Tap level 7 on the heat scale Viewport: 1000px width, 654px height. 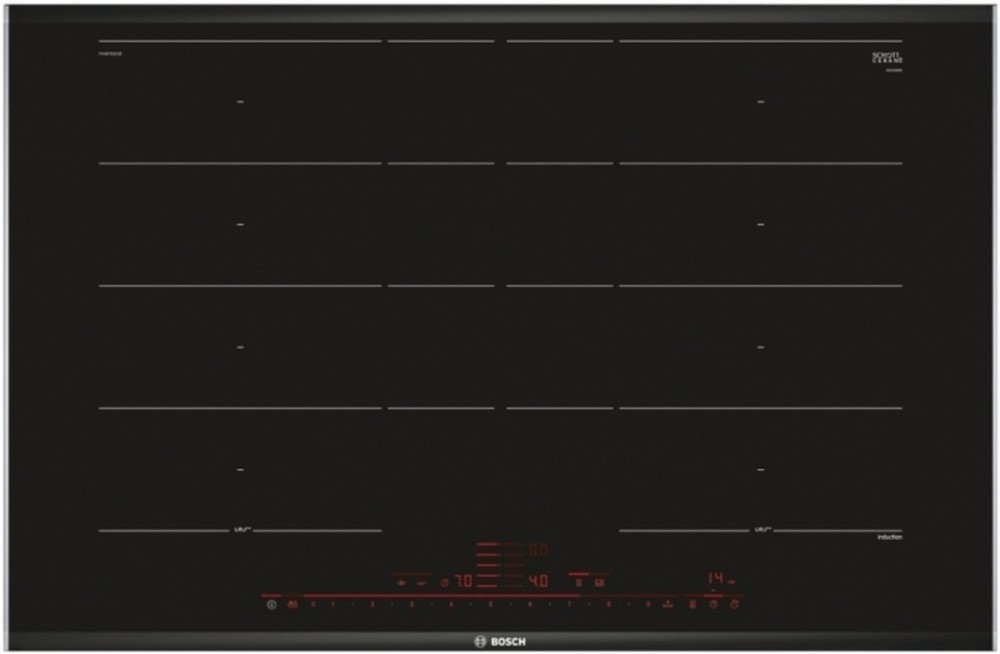568,604
